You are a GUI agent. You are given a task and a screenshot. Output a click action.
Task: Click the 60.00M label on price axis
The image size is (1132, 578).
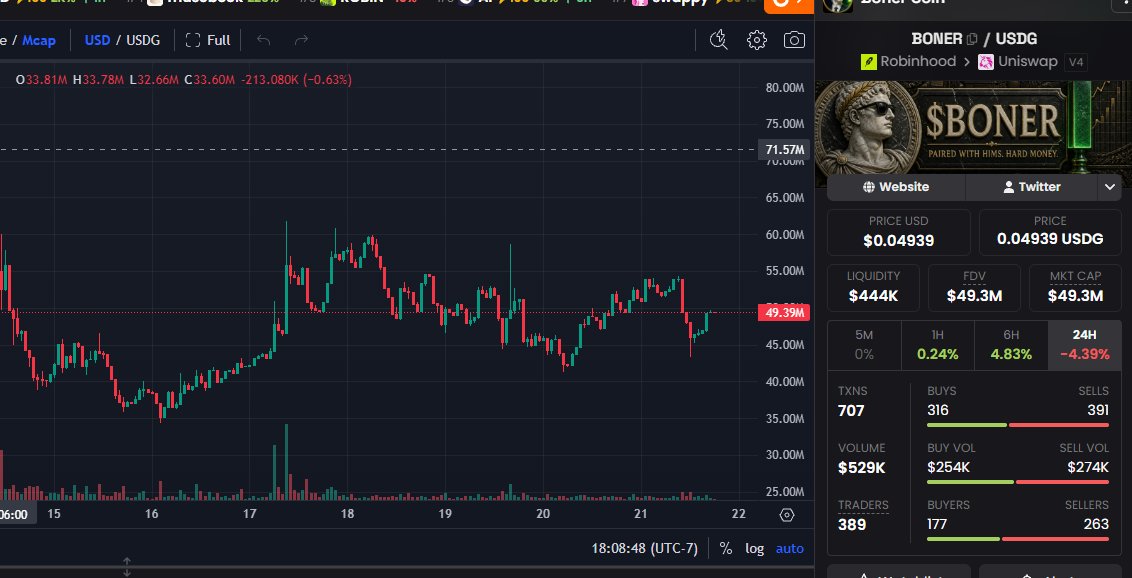click(785, 235)
